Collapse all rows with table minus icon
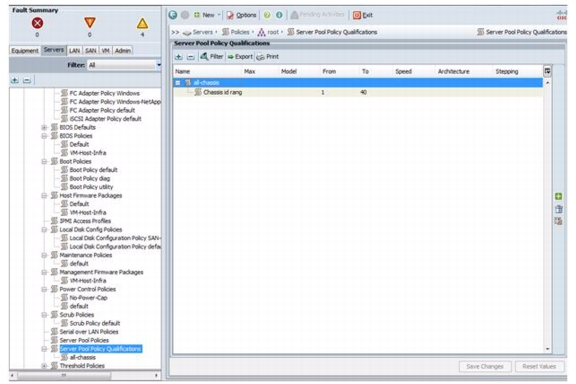The width and height of the screenshot is (576, 384). (x=190, y=57)
